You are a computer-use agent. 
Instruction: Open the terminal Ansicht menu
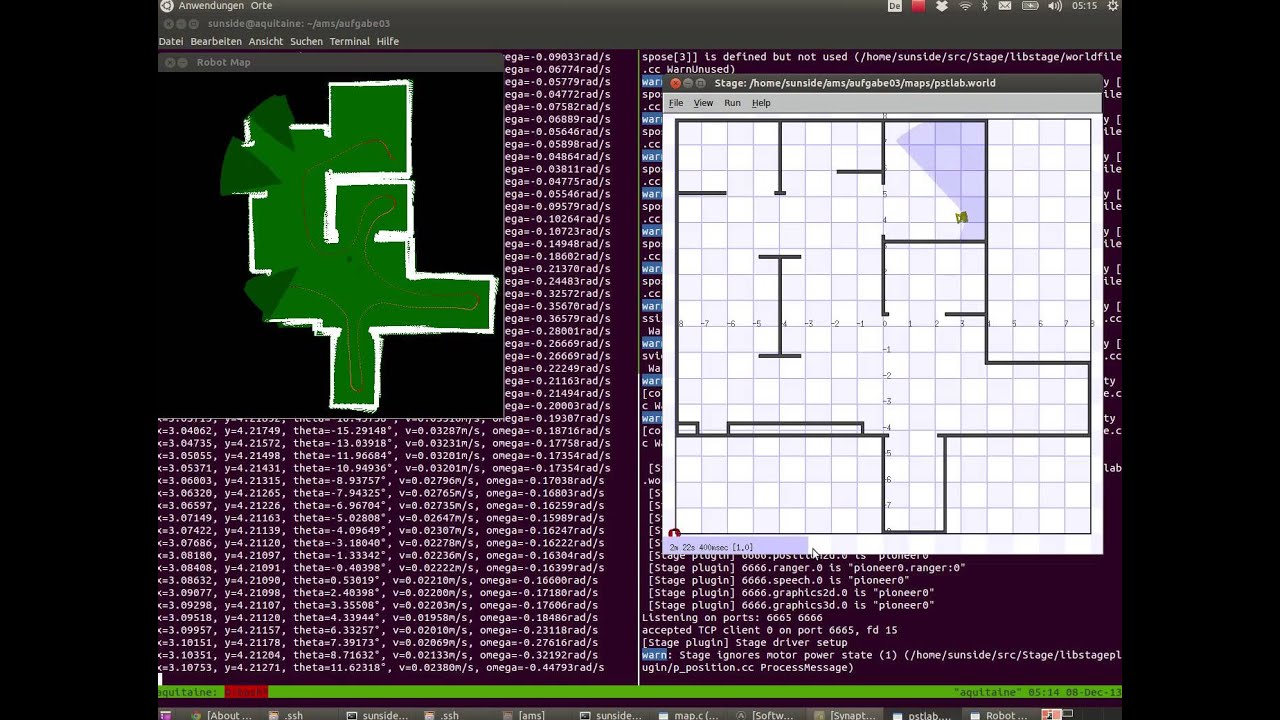pyautogui.click(x=266, y=41)
